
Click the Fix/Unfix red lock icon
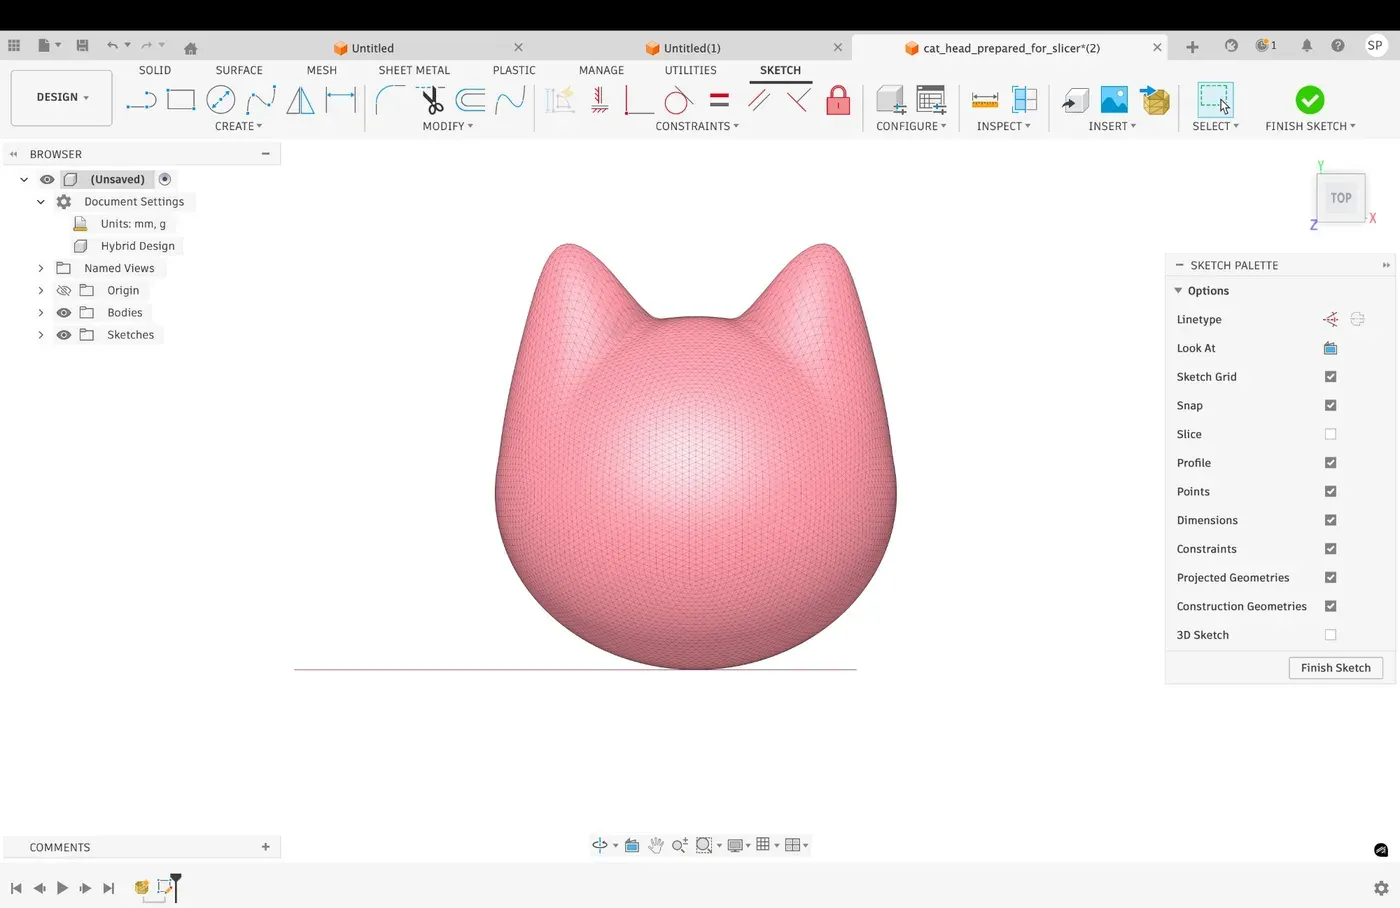pos(839,100)
